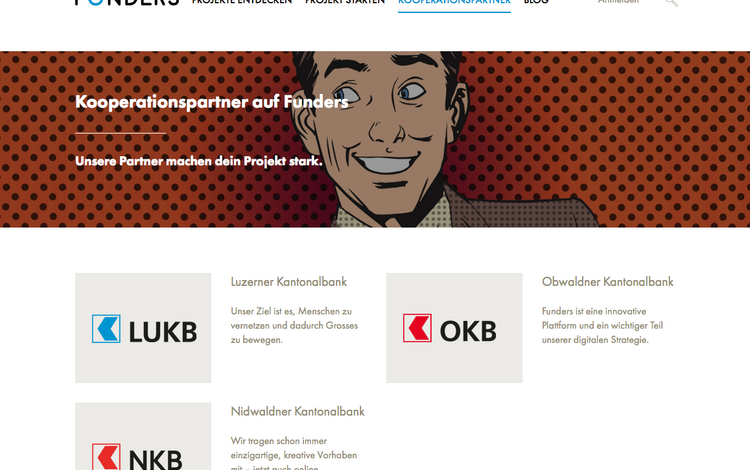Screen dimensions: 750x470
Task: Click the NKB logo tile
Action: (x=143, y=436)
